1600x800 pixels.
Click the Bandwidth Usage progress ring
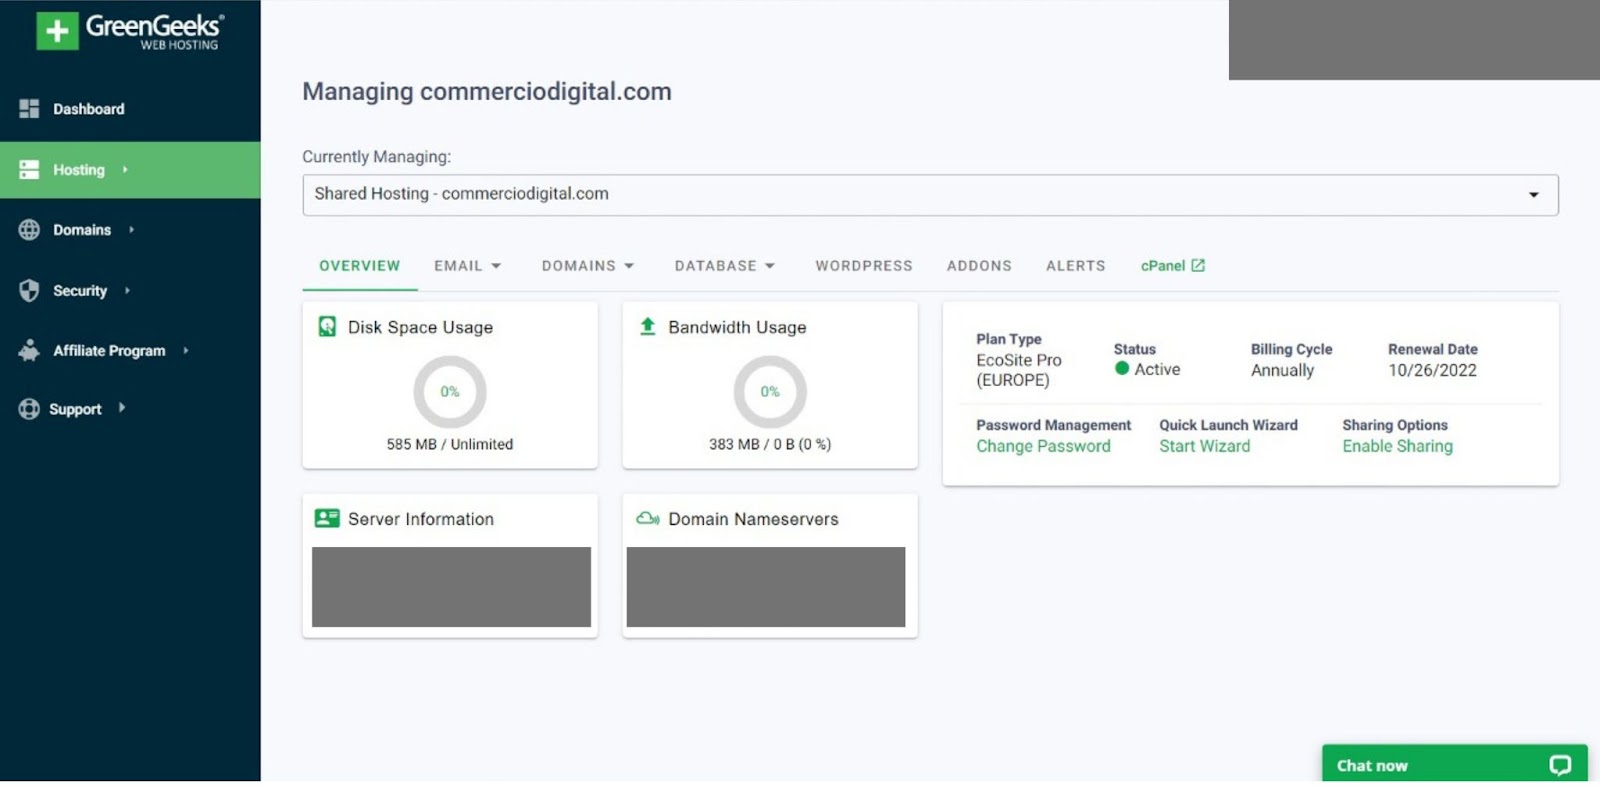tap(770, 392)
